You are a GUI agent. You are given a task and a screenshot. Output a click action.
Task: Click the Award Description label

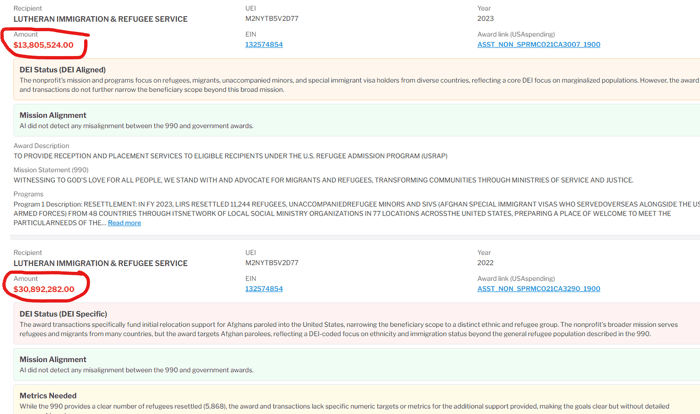tap(40, 146)
